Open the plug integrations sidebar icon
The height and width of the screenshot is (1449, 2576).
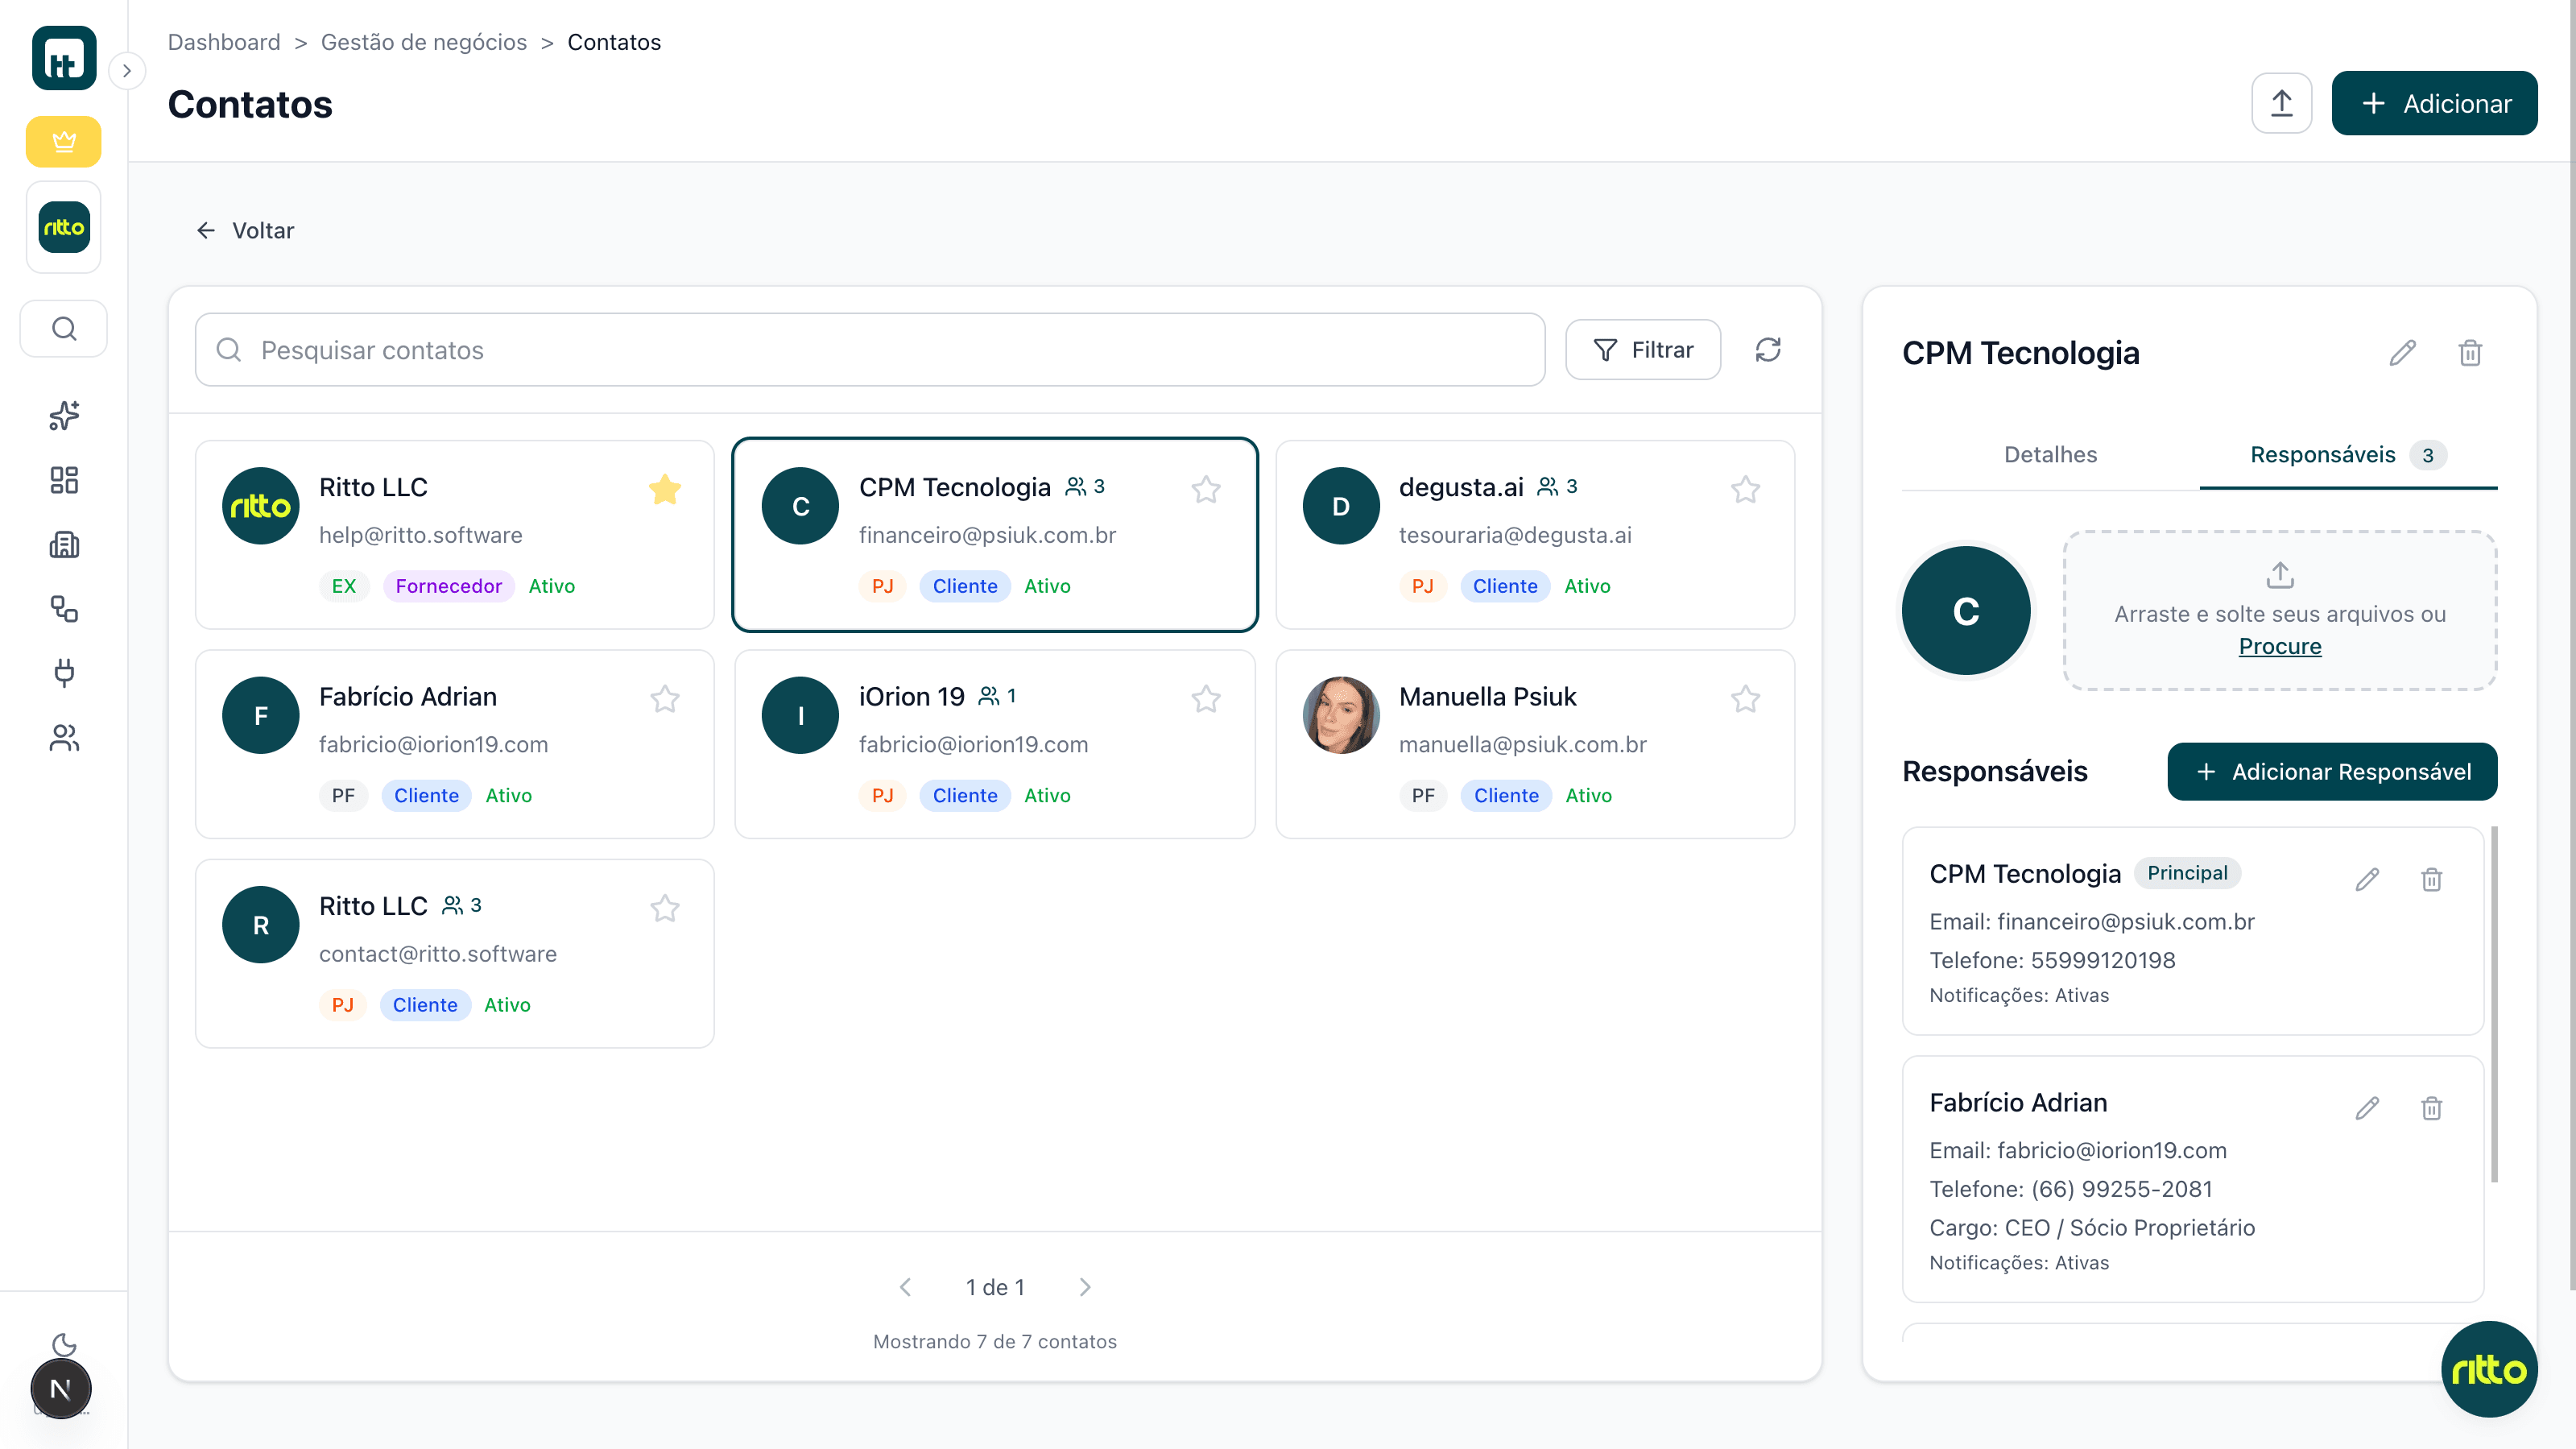(64, 673)
